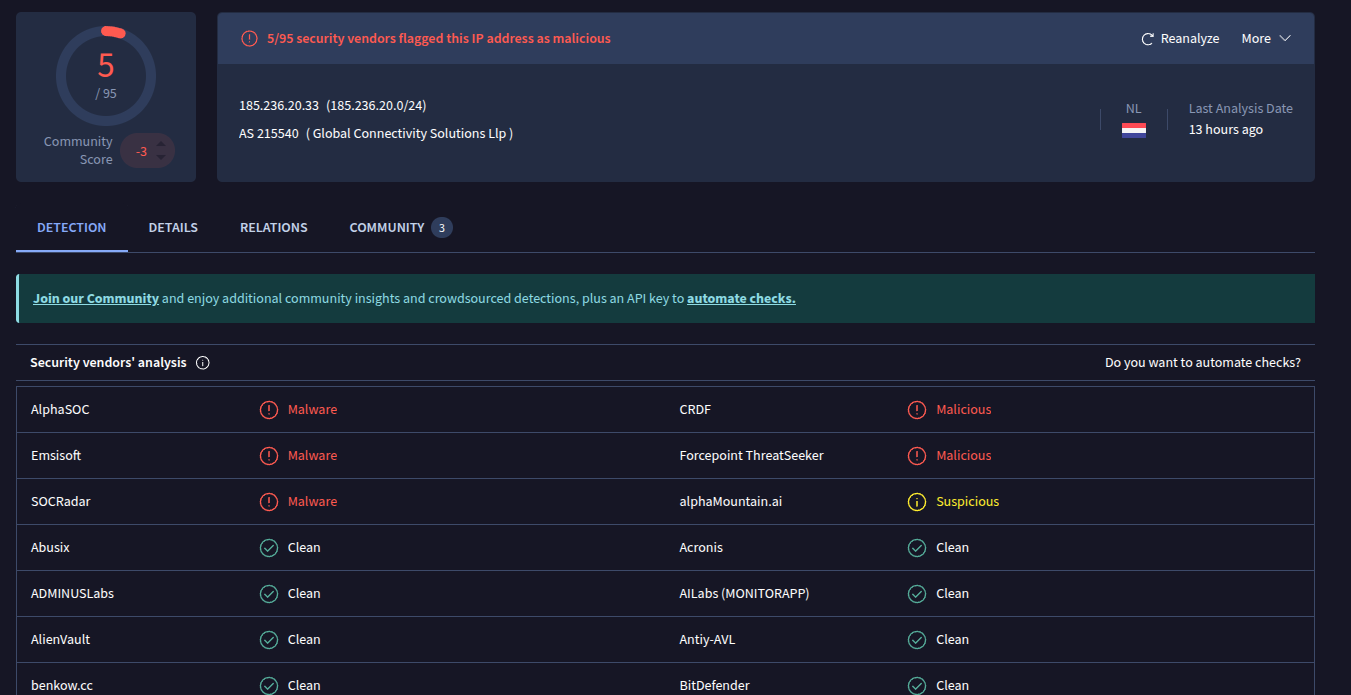1351x695 pixels.
Task: Click the Abusix clean checkmark icon
Action: pyautogui.click(x=269, y=548)
